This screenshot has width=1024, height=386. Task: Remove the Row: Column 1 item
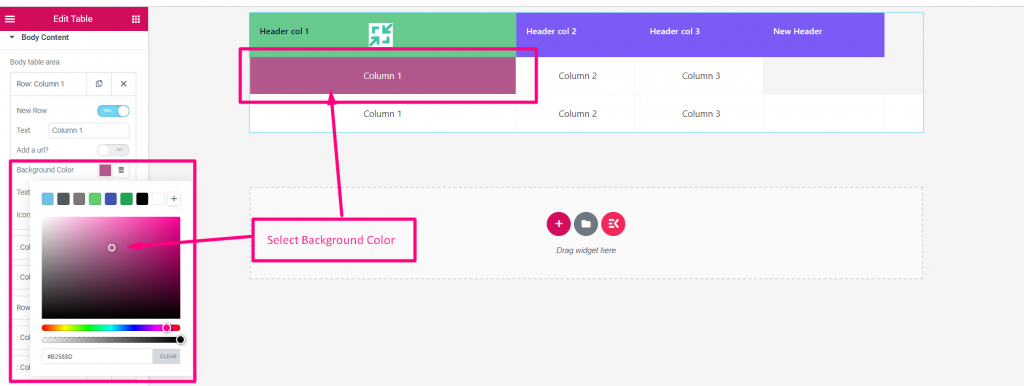pos(123,84)
